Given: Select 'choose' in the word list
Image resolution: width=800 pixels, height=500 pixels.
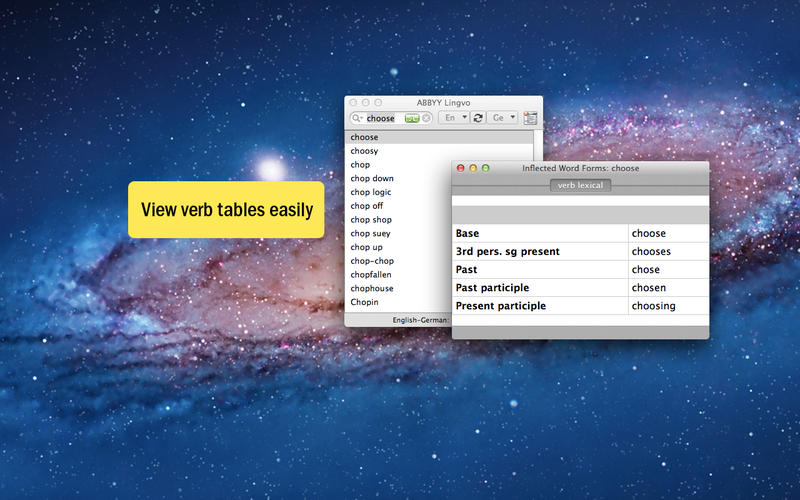Looking at the screenshot, I should pyautogui.click(x=439, y=137).
